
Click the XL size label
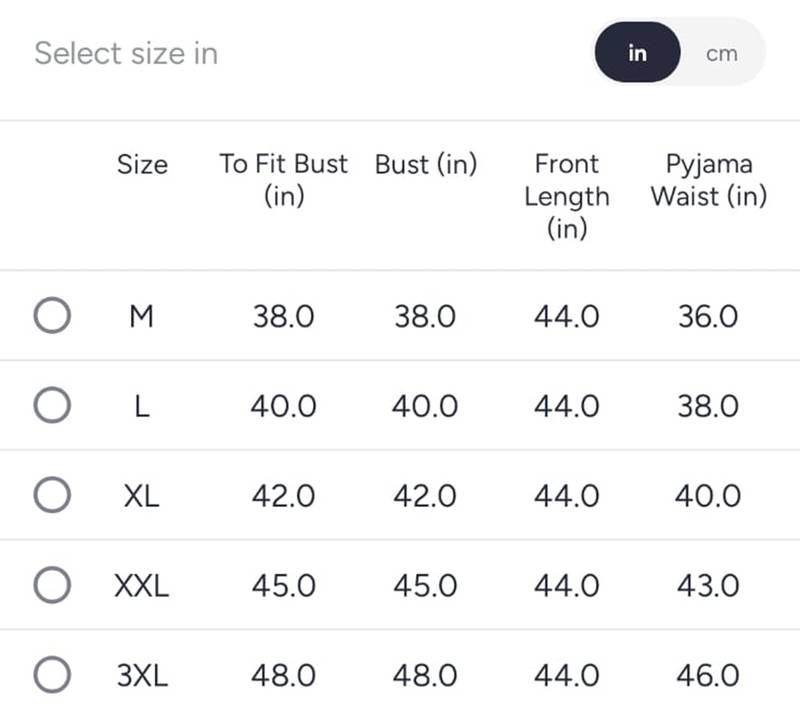[142, 496]
